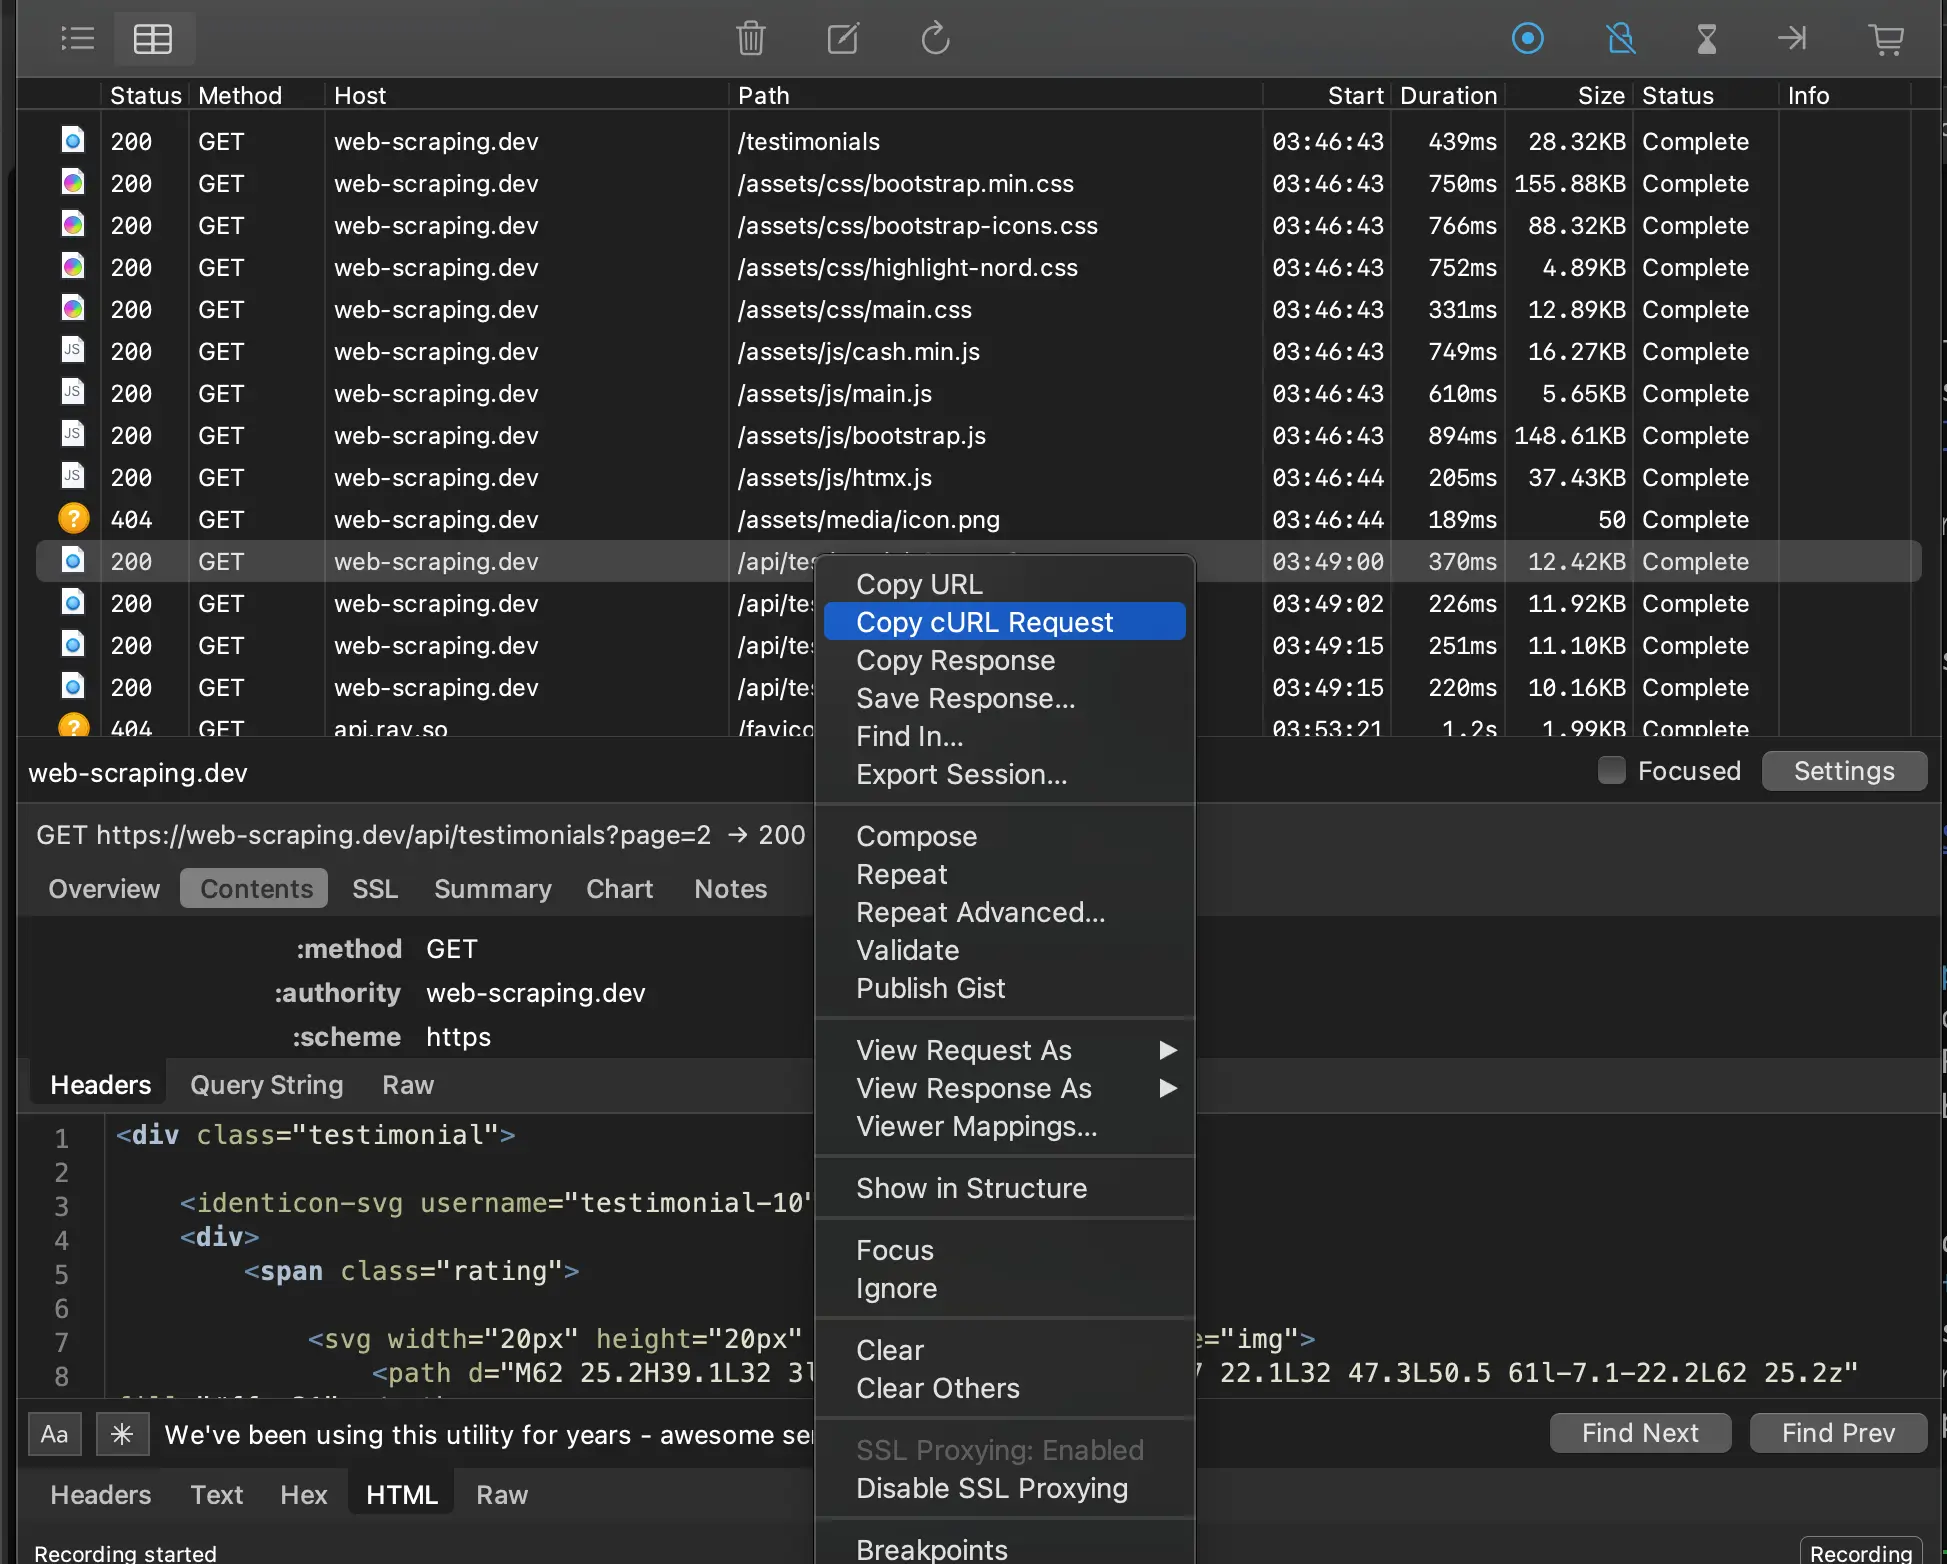The width and height of the screenshot is (1947, 1564).
Task: Expand View Response As submenu
Action: pos(970,1087)
